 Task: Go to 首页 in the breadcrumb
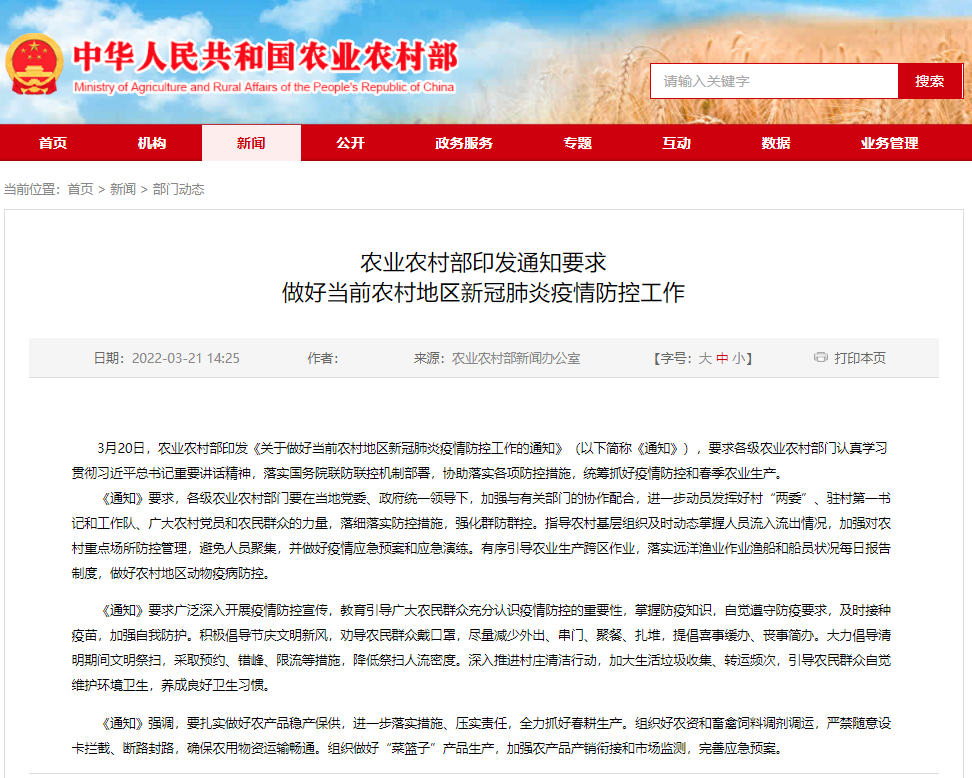(x=81, y=189)
